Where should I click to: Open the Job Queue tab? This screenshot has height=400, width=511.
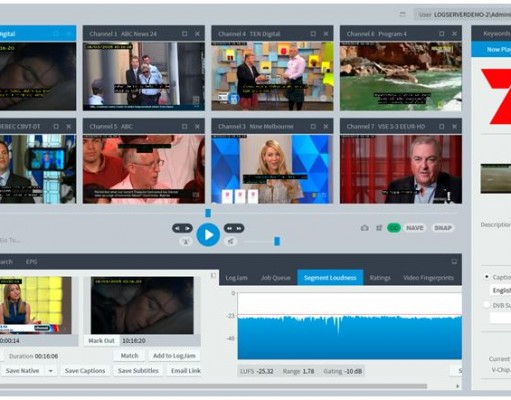coord(276,278)
